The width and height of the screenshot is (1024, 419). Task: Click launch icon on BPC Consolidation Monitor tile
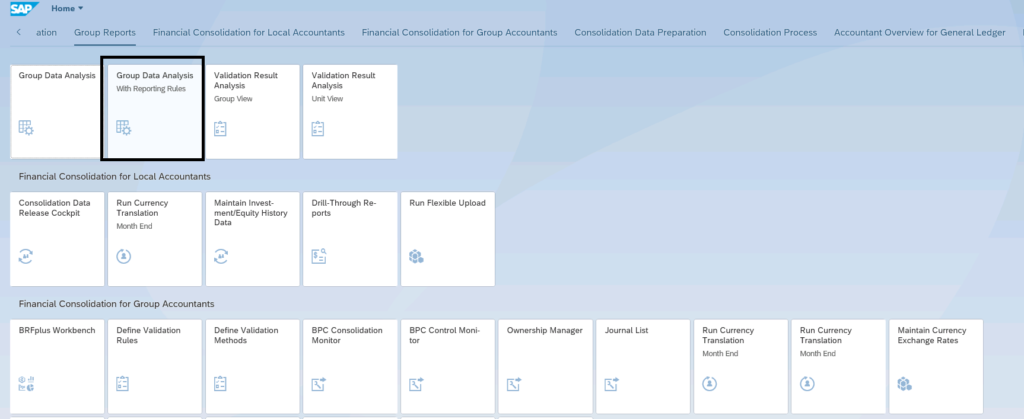319,384
